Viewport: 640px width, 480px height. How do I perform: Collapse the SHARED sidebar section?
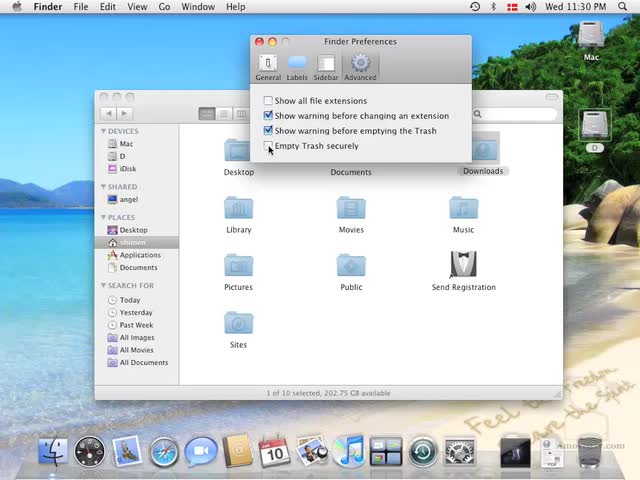[x=103, y=187]
